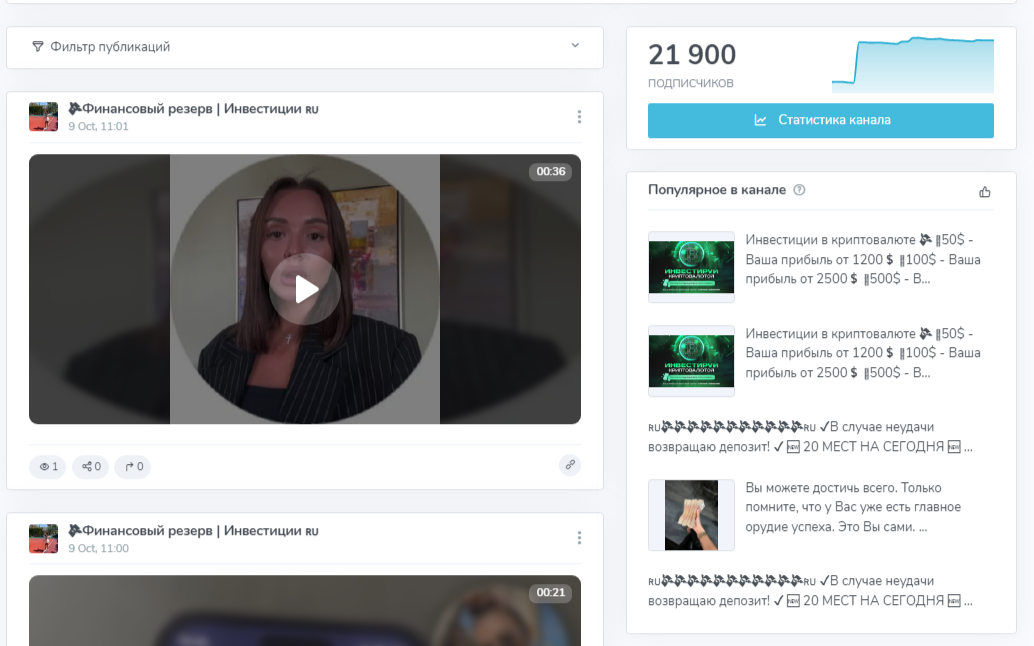The width and height of the screenshot is (1034, 646).
Task: Click the subscribers growth chart
Action: 912,66
